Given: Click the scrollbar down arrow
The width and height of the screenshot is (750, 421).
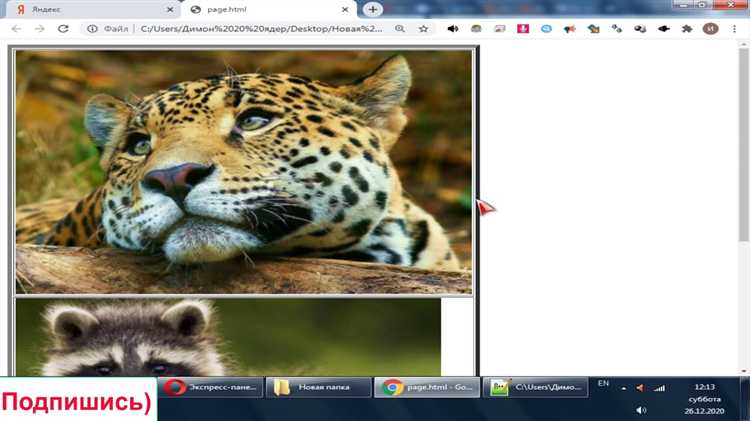Looking at the screenshot, I should point(743,371).
